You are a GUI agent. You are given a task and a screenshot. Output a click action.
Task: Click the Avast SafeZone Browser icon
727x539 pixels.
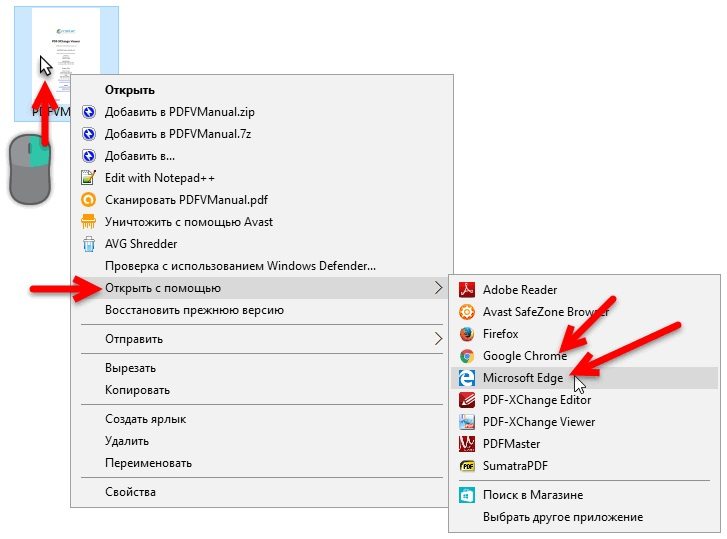(x=467, y=311)
